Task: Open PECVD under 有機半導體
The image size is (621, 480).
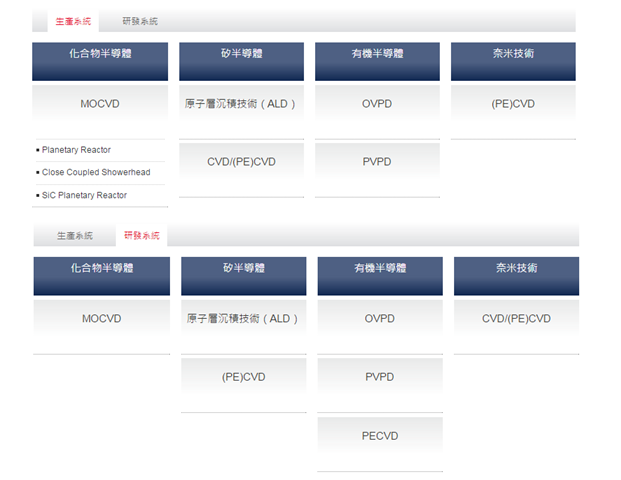Action: pos(379,436)
